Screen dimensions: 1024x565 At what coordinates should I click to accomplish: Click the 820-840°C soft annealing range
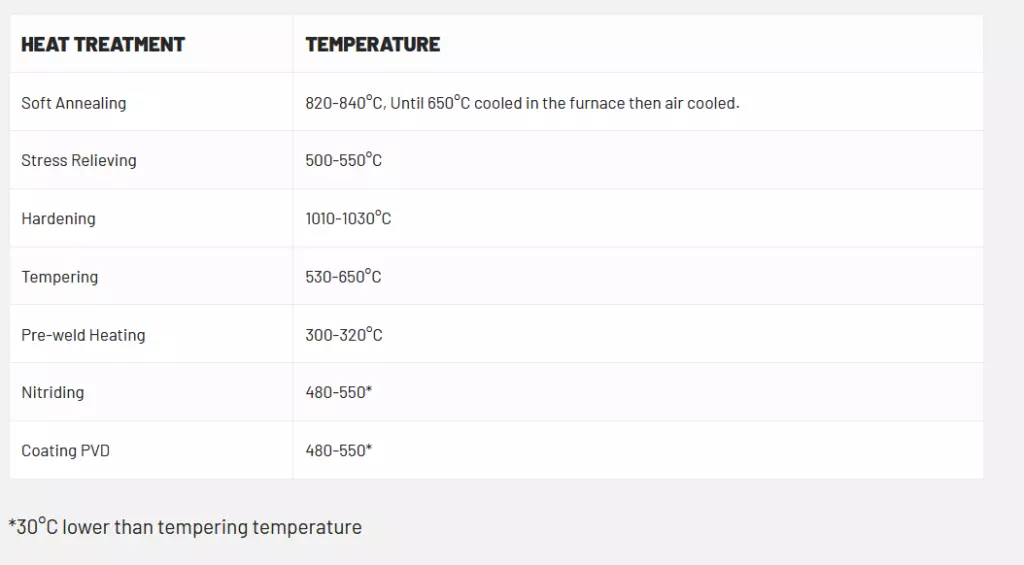pos(344,103)
